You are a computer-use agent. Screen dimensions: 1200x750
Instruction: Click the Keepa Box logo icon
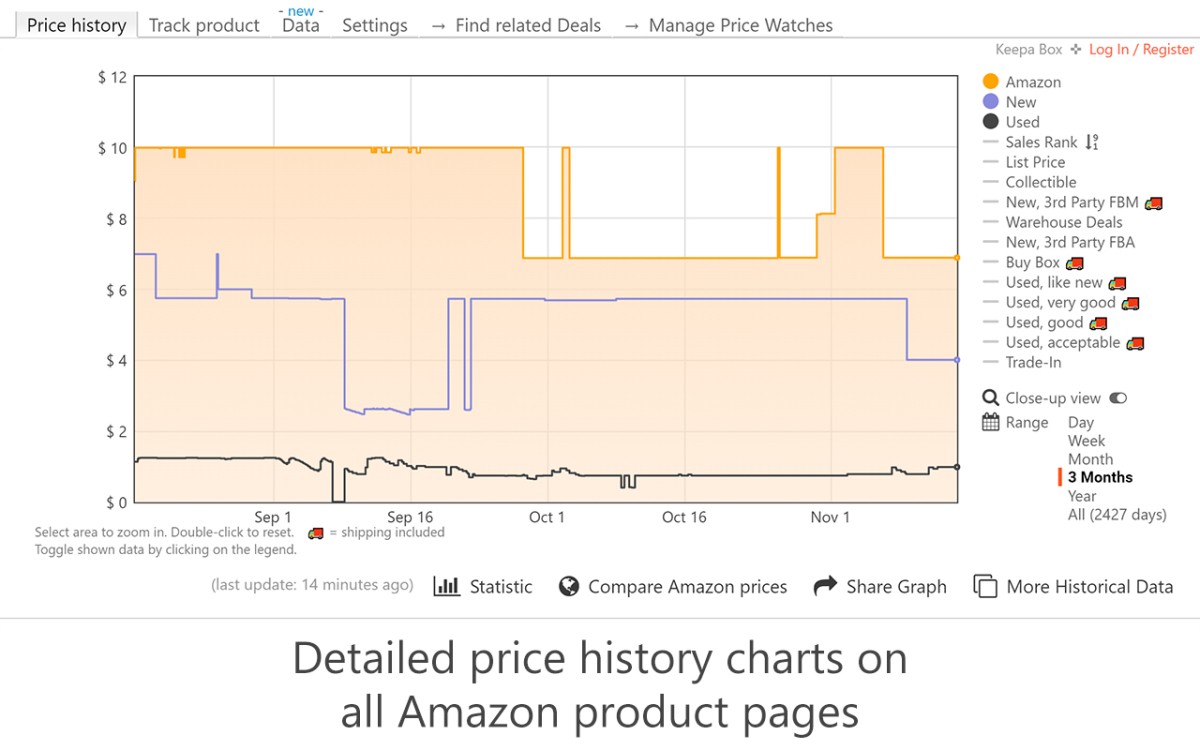1075,49
